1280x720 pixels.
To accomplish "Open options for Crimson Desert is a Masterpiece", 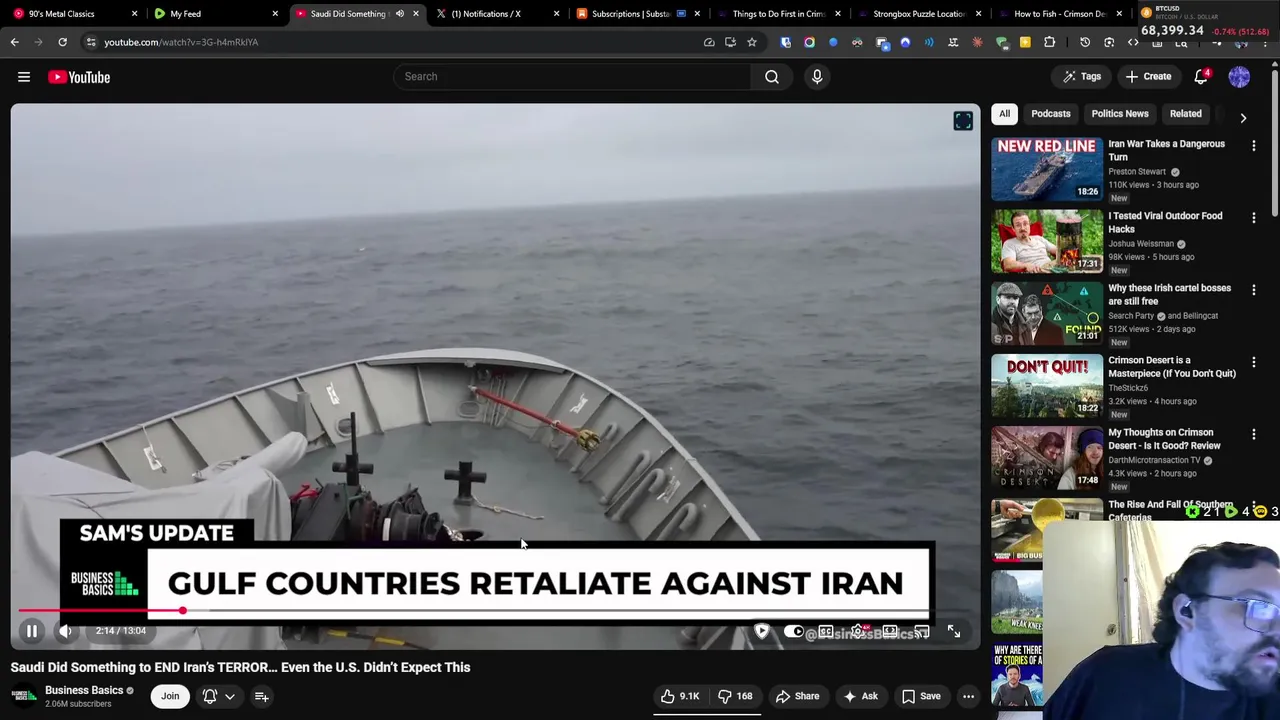I will point(1254,362).
